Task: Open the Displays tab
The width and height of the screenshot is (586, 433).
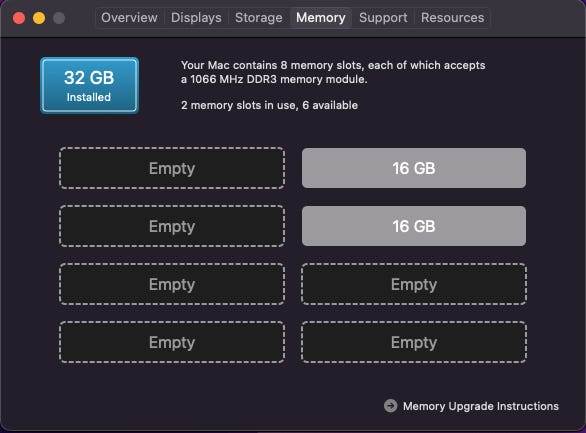Action: pyautogui.click(x=196, y=18)
